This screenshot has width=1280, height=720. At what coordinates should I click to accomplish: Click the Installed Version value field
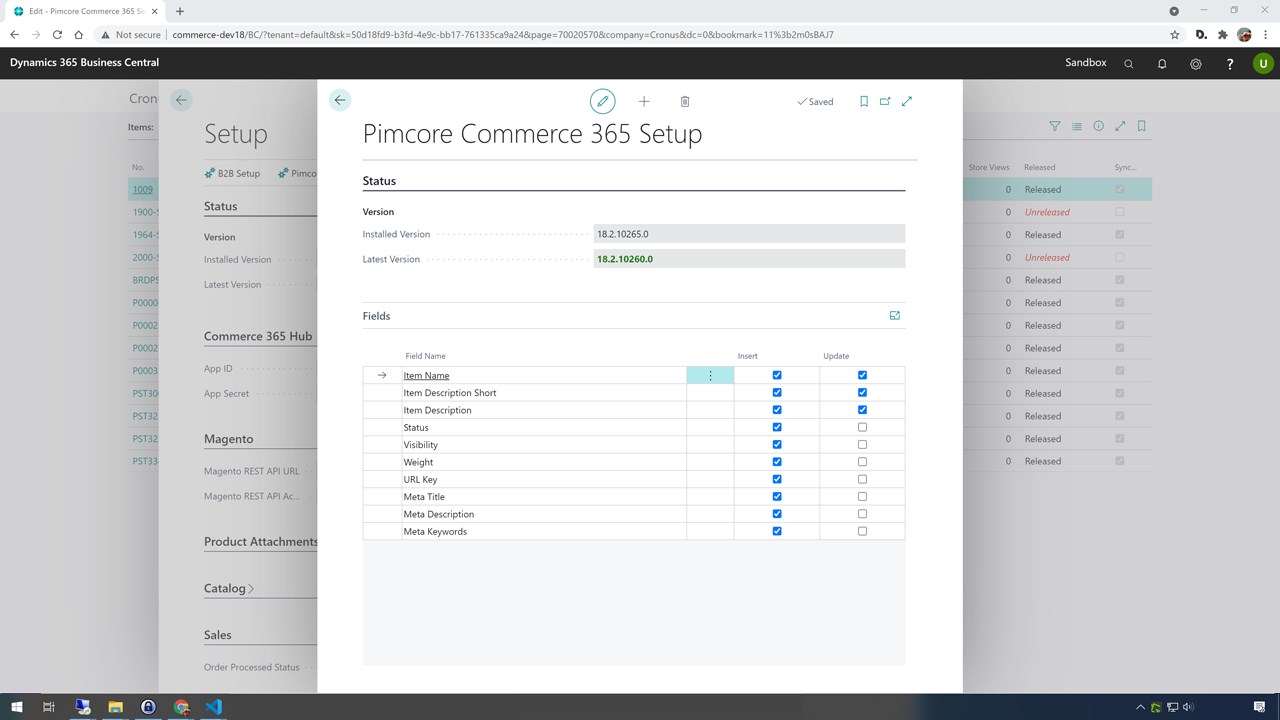tap(749, 234)
